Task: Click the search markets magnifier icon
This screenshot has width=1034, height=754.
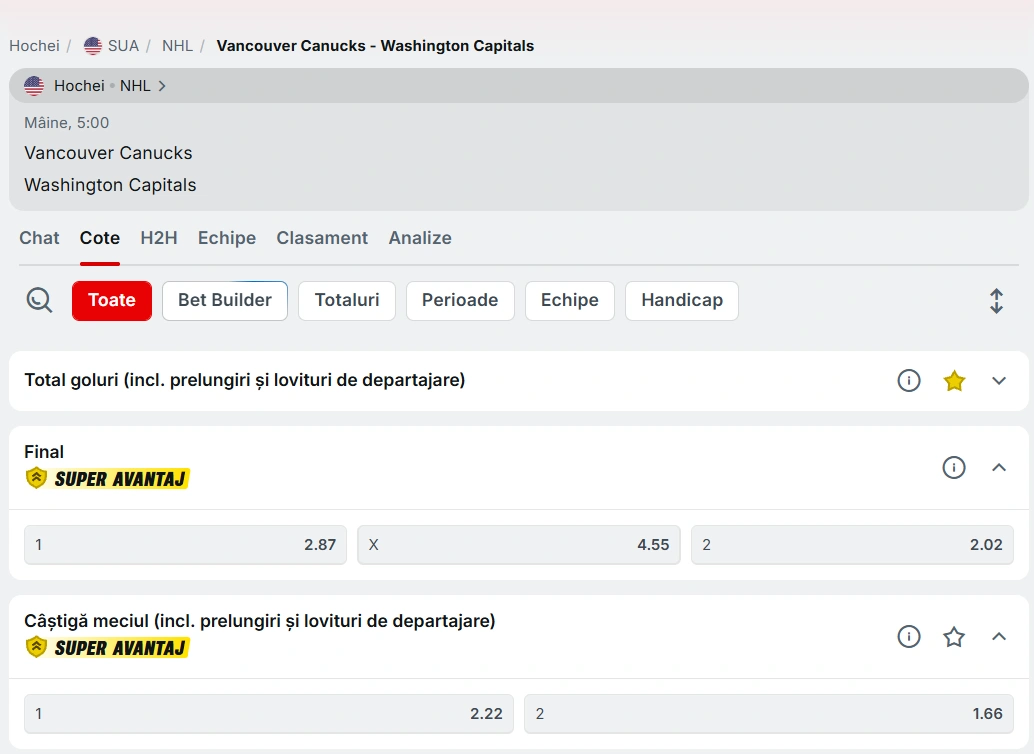Action: (x=39, y=300)
